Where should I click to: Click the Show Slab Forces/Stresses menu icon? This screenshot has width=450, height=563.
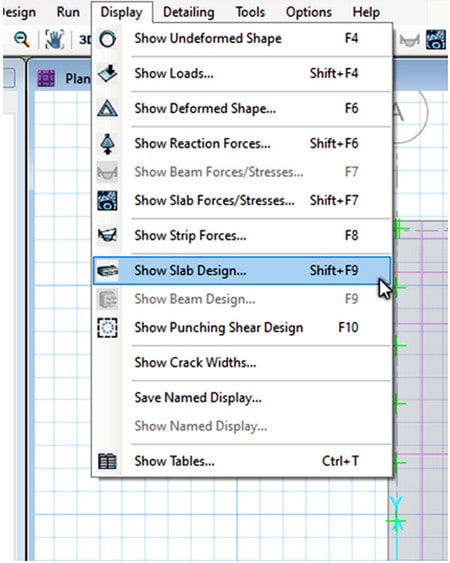107,200
